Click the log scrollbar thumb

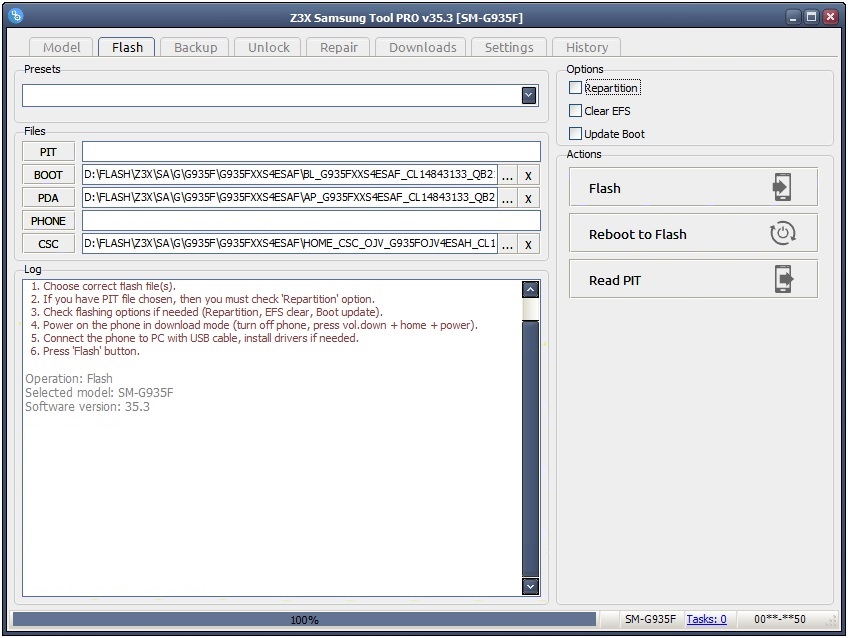pos(531,448)
